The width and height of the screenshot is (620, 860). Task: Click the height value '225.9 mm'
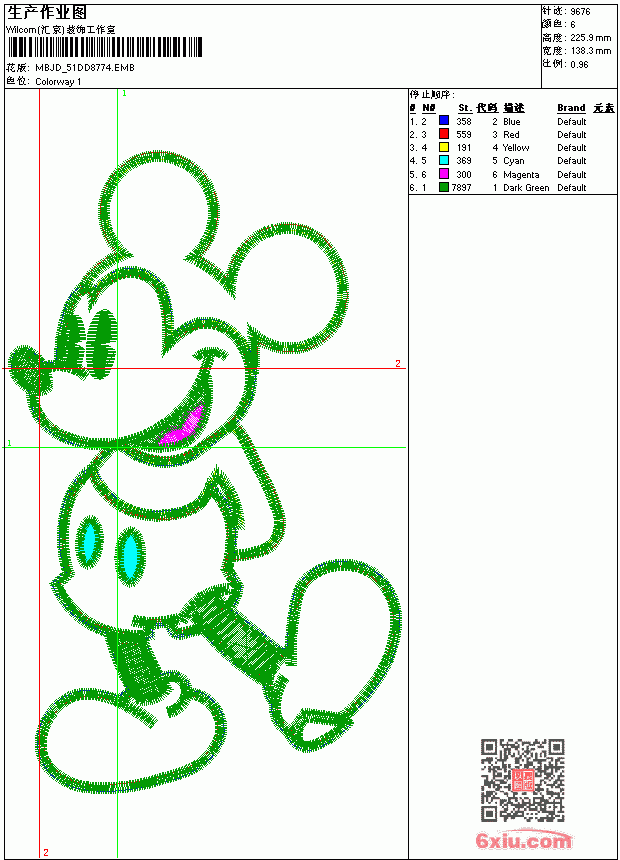[x=590, y=38]
